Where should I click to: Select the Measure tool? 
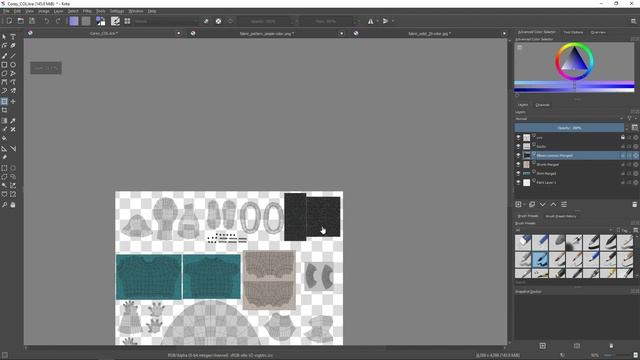pos(13,149)
